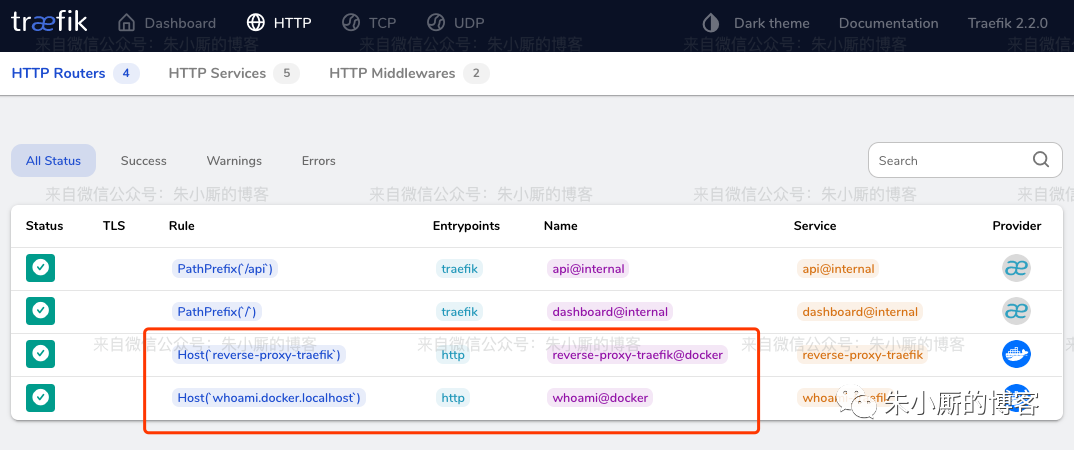Click the dashboard@internal router name

610,312
